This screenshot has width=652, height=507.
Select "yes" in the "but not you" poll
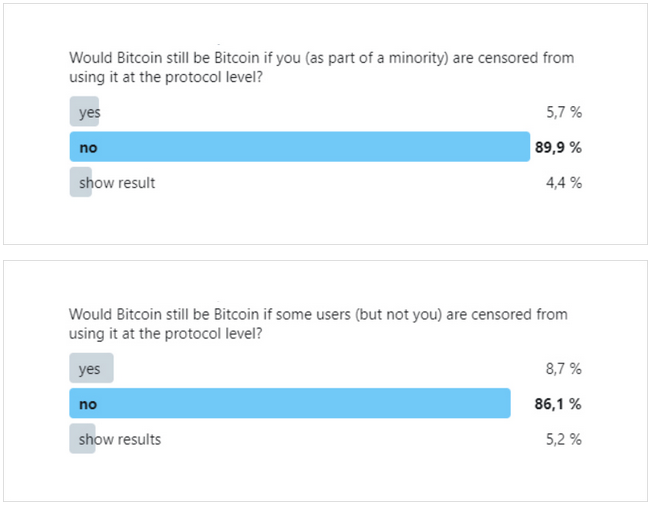pyautogui.click(x=91, y=368)
